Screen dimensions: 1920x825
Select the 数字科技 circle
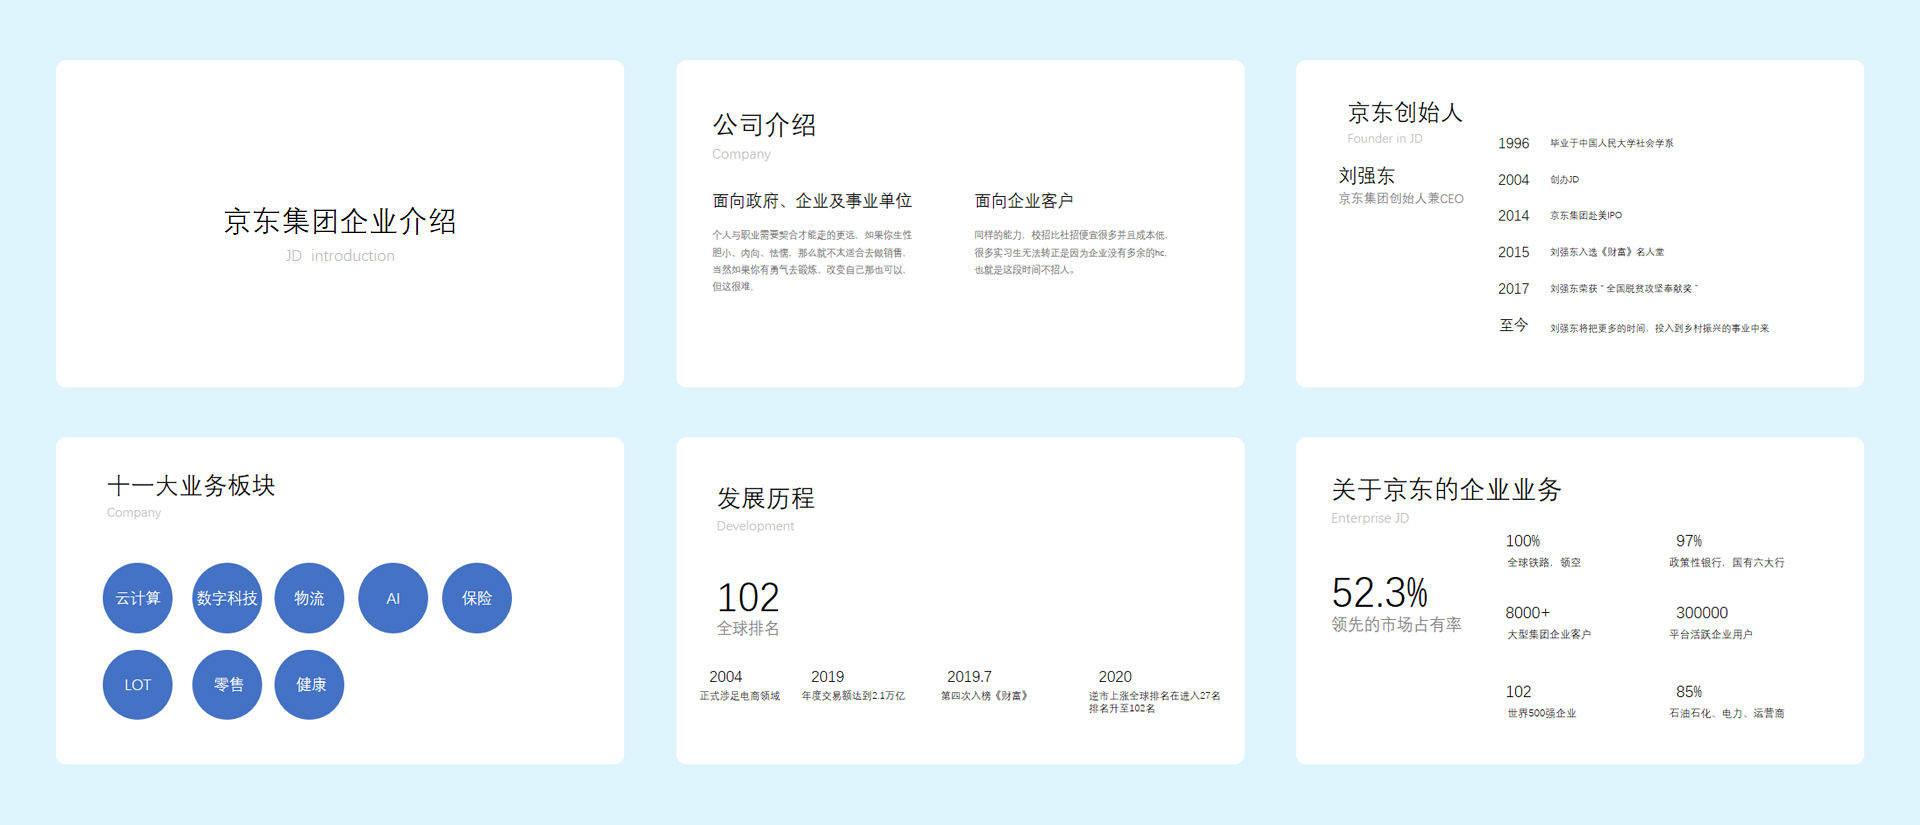point(227,598)
